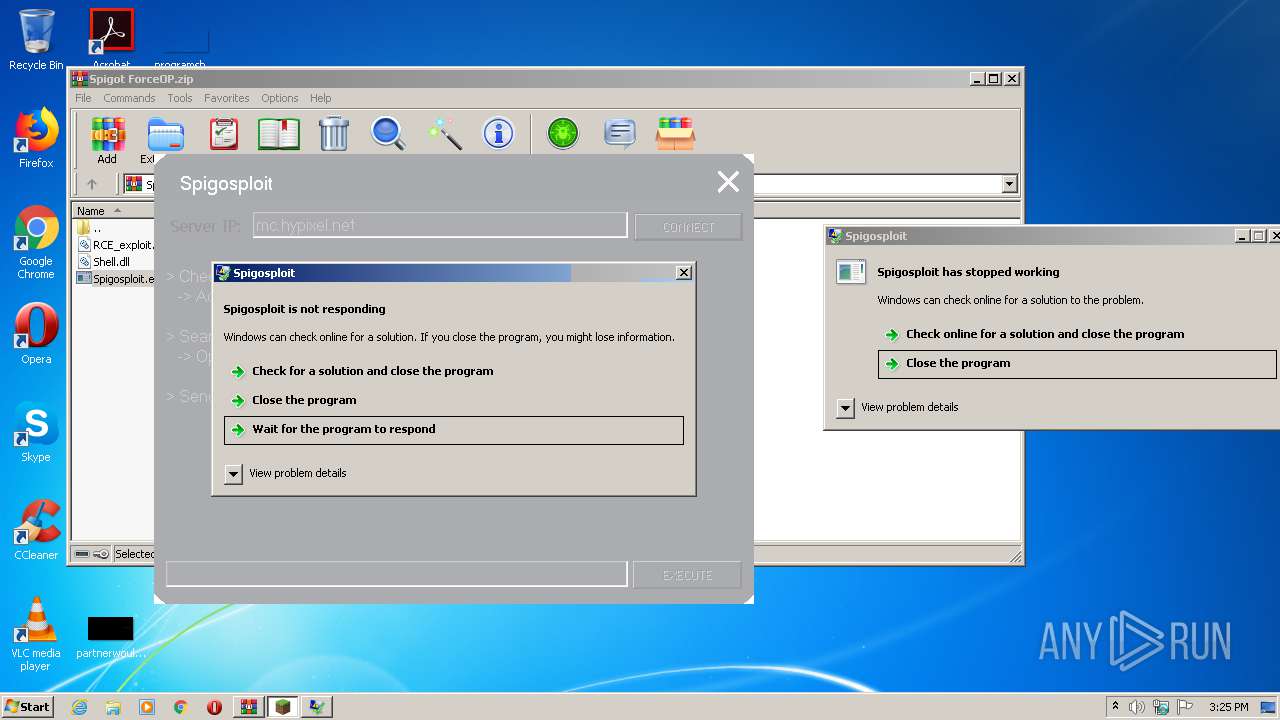Screen dimensions: 1280x720
Task: Open the CCleaner desktop shortcut
Action: pyautogui.click(x=36, y=530)
